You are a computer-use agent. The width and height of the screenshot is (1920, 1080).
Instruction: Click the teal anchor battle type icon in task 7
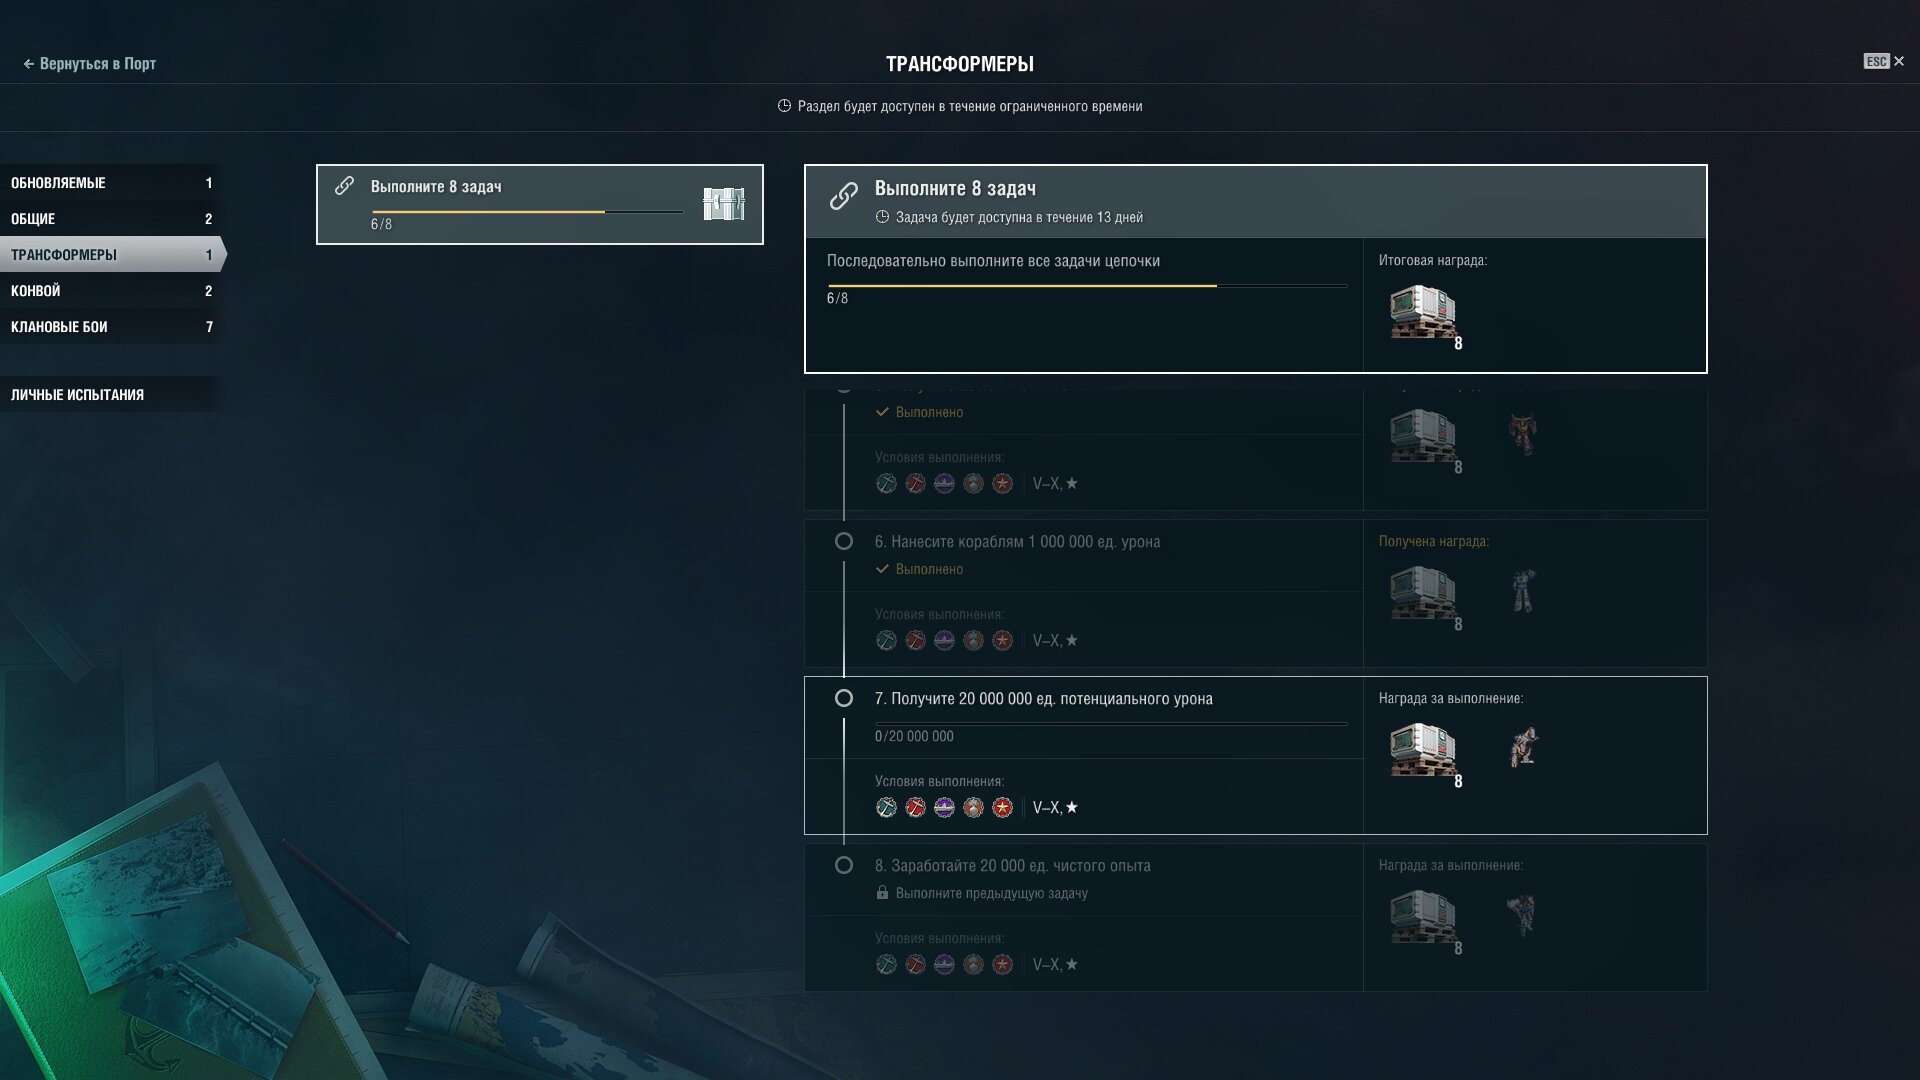point(886,808)
